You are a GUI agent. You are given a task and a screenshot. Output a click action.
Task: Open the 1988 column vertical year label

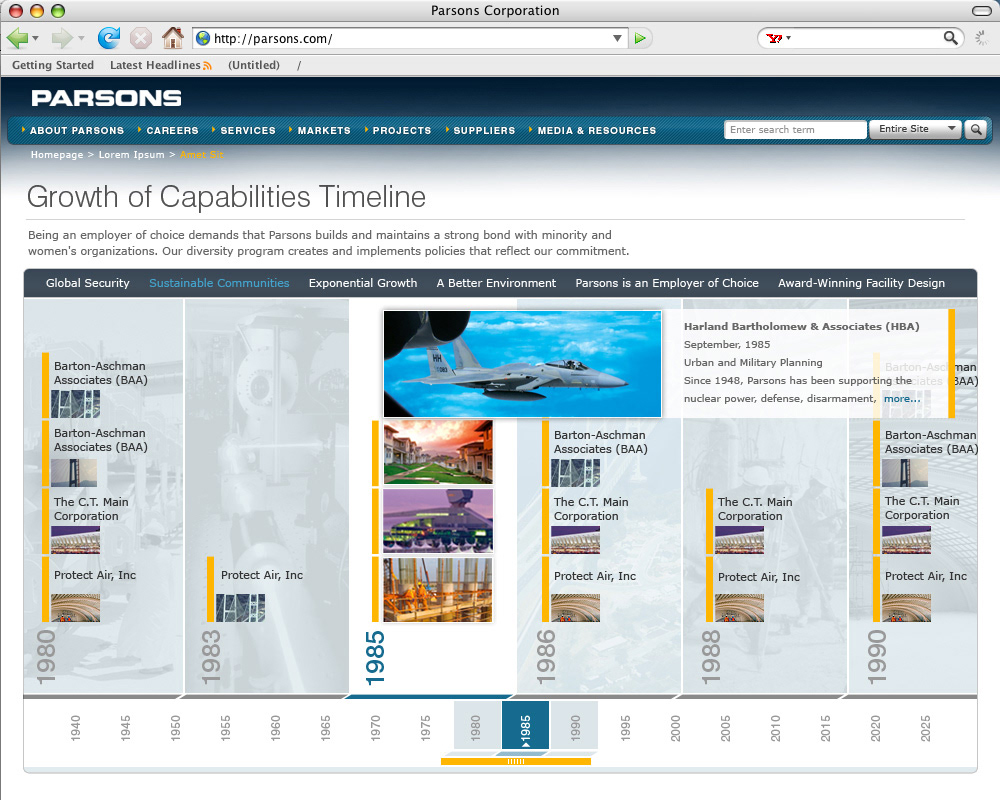(711, 657)
